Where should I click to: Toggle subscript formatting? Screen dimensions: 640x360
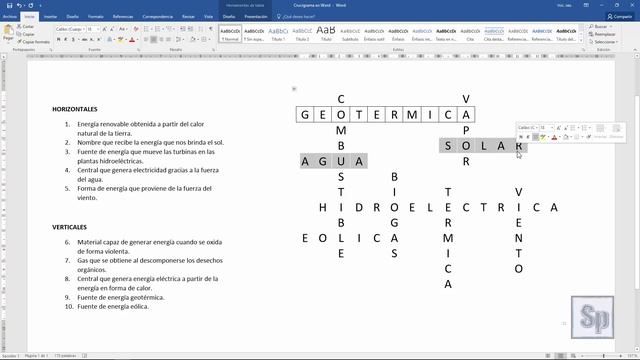coord(91,40)
